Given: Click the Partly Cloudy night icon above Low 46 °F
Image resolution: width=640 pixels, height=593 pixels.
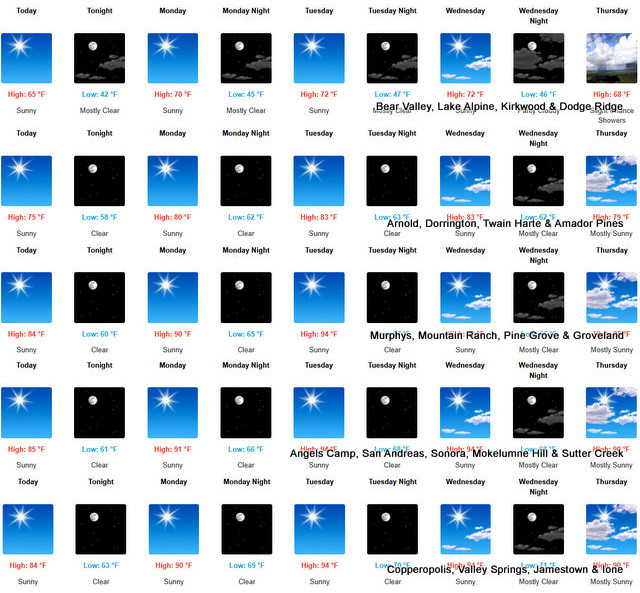Looking at the screenshot, I should pos(538,58).
